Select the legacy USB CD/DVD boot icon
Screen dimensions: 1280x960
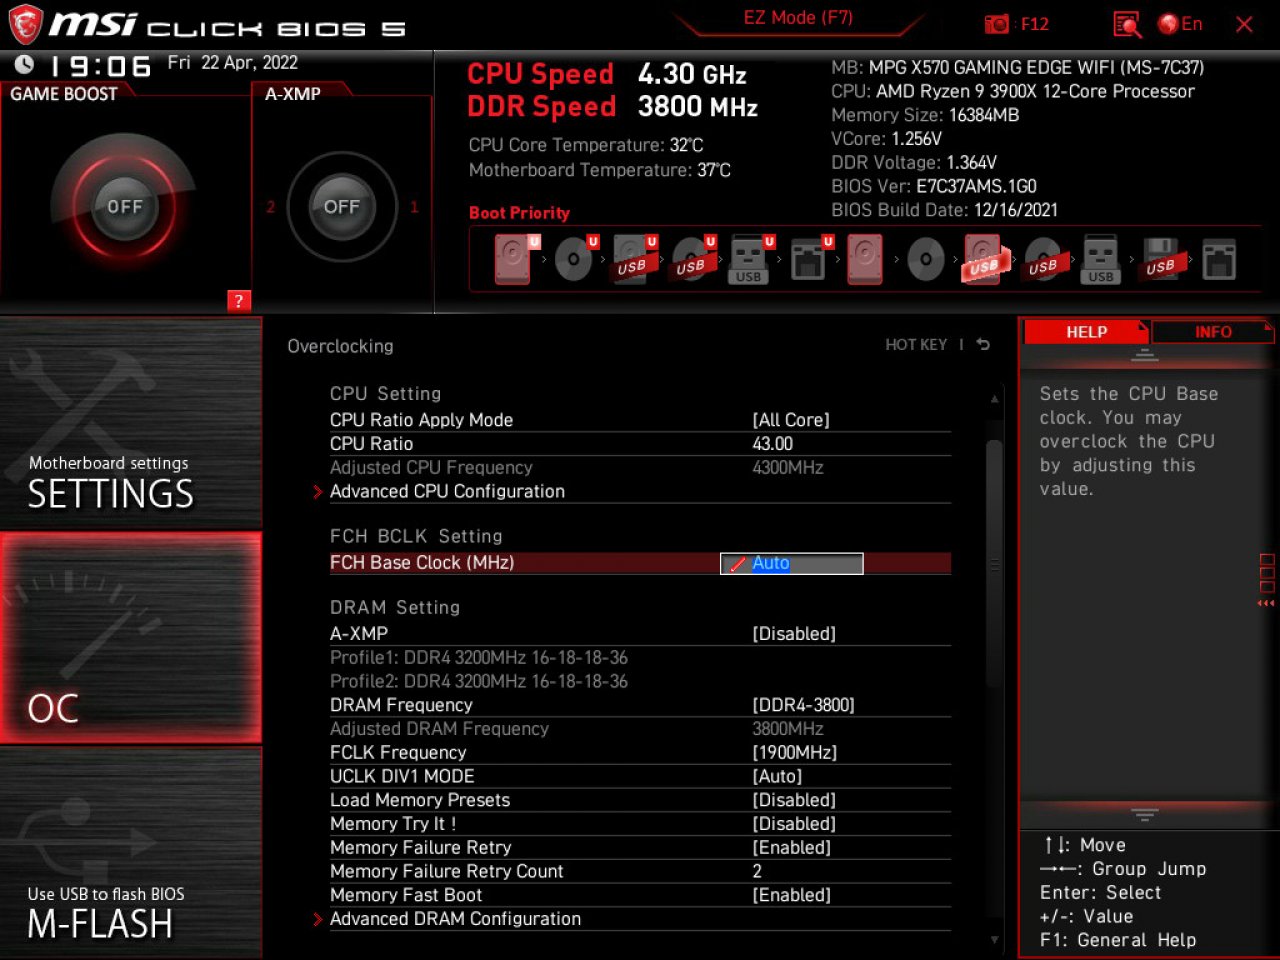(x=1043, y=259)
